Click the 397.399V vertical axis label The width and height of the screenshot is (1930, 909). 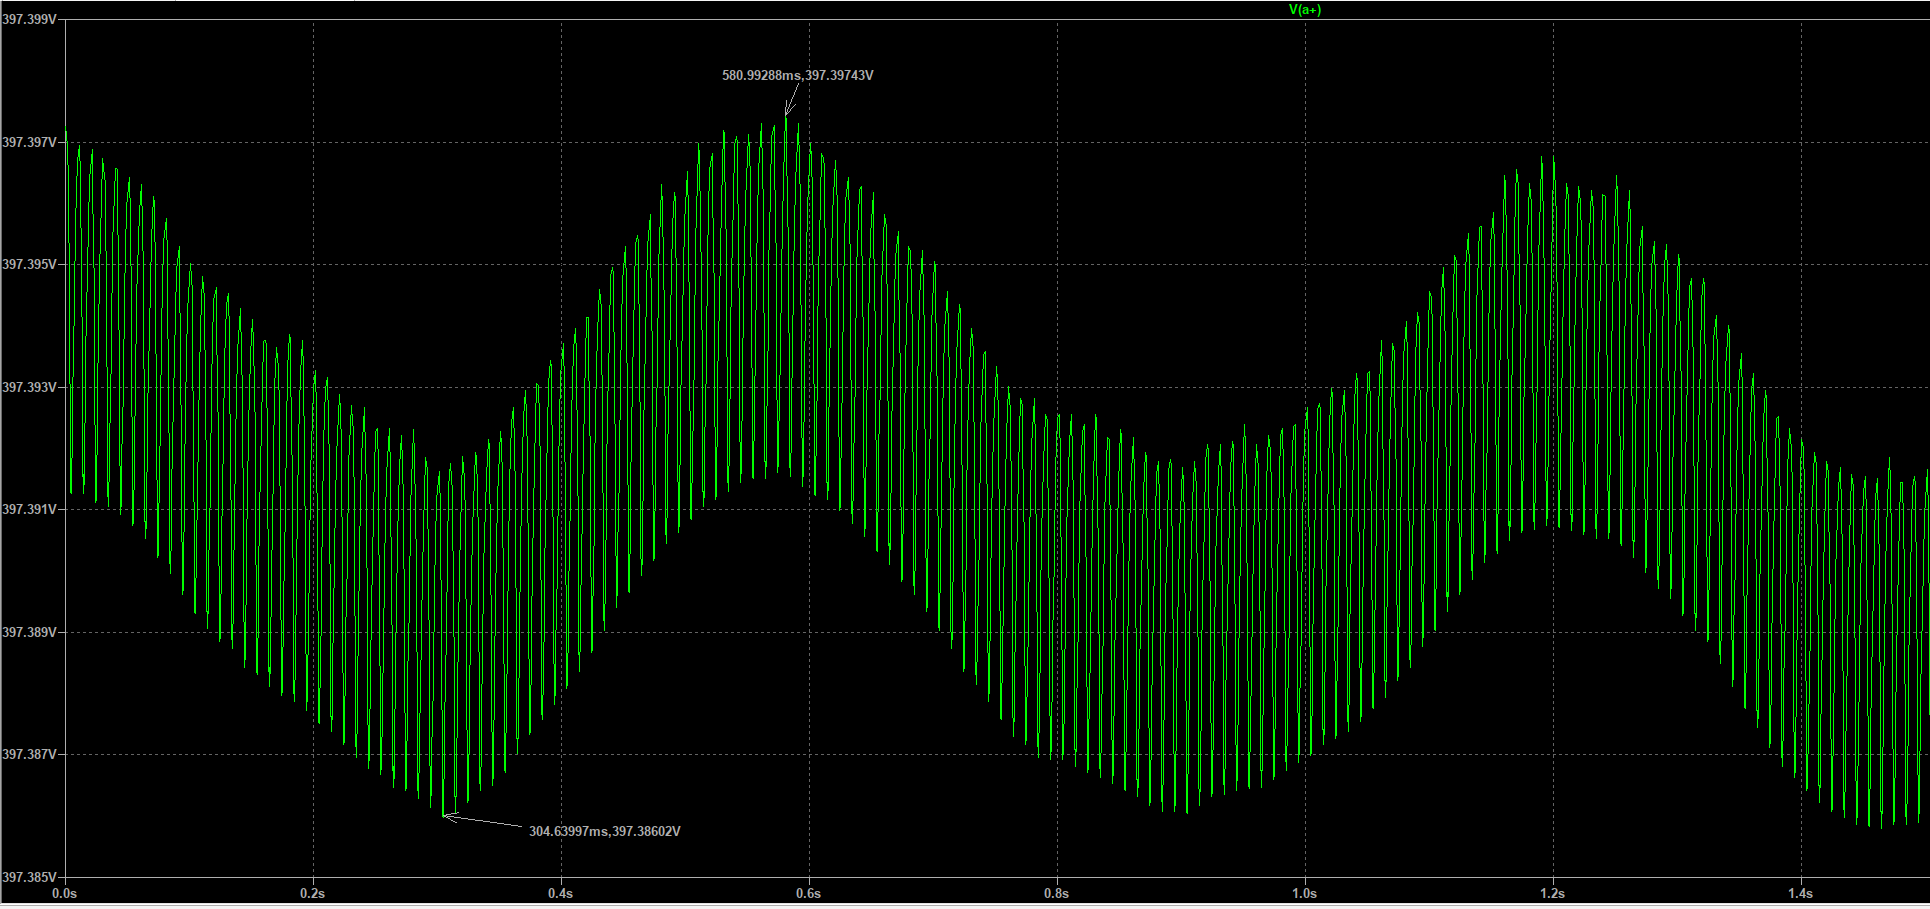click(29, 19)
